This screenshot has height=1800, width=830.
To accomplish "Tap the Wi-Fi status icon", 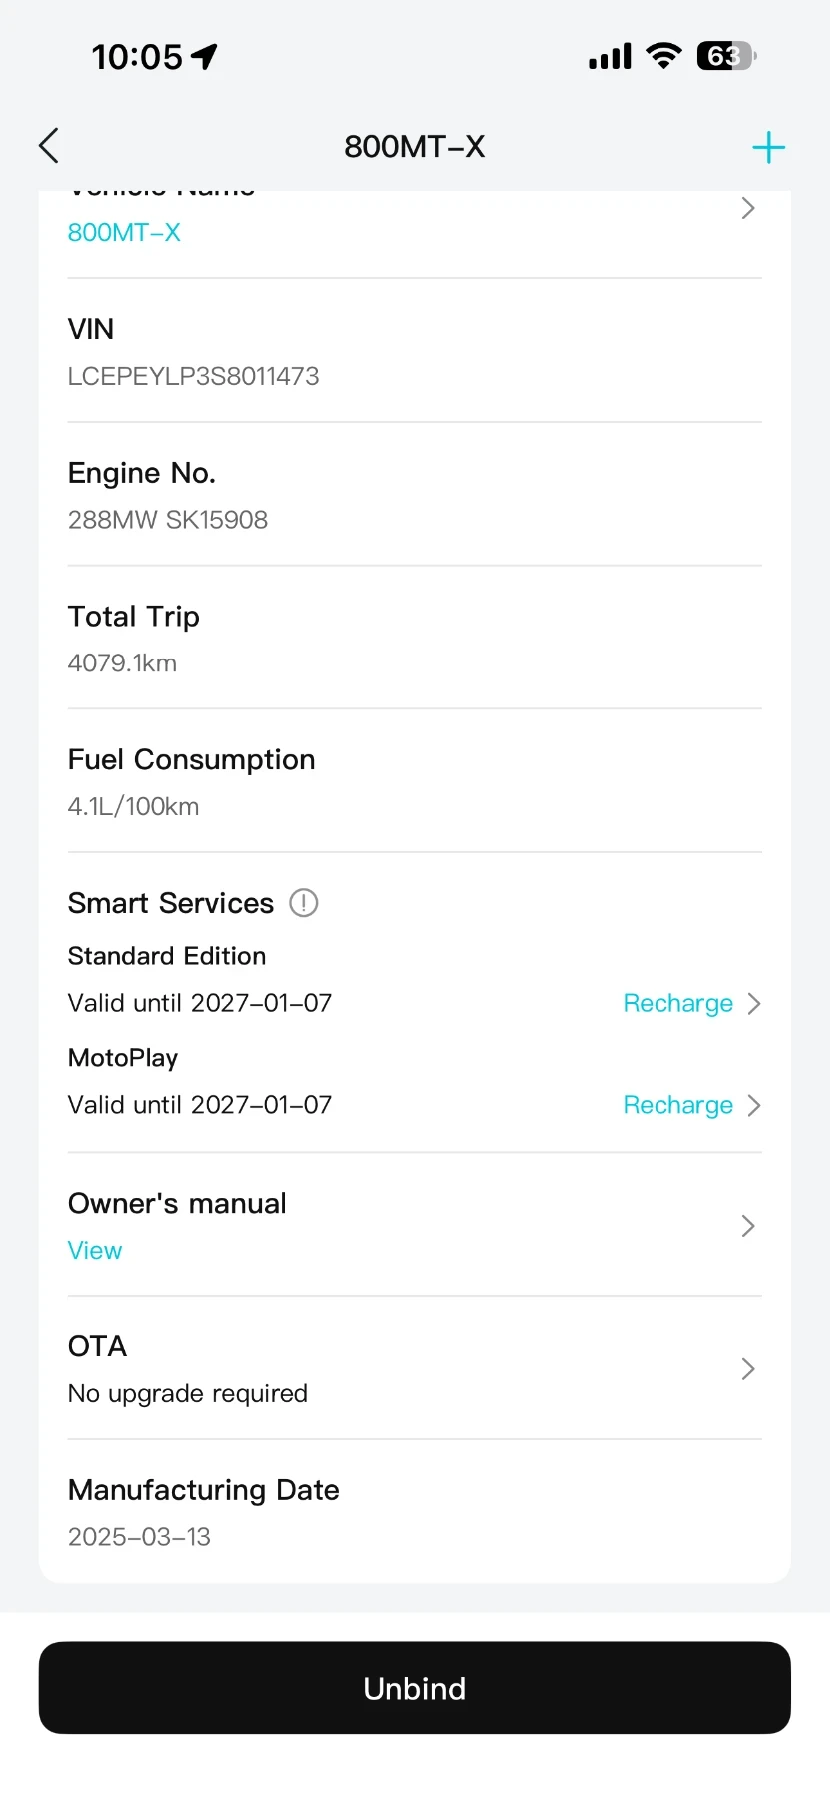I will tap(664, 56).
